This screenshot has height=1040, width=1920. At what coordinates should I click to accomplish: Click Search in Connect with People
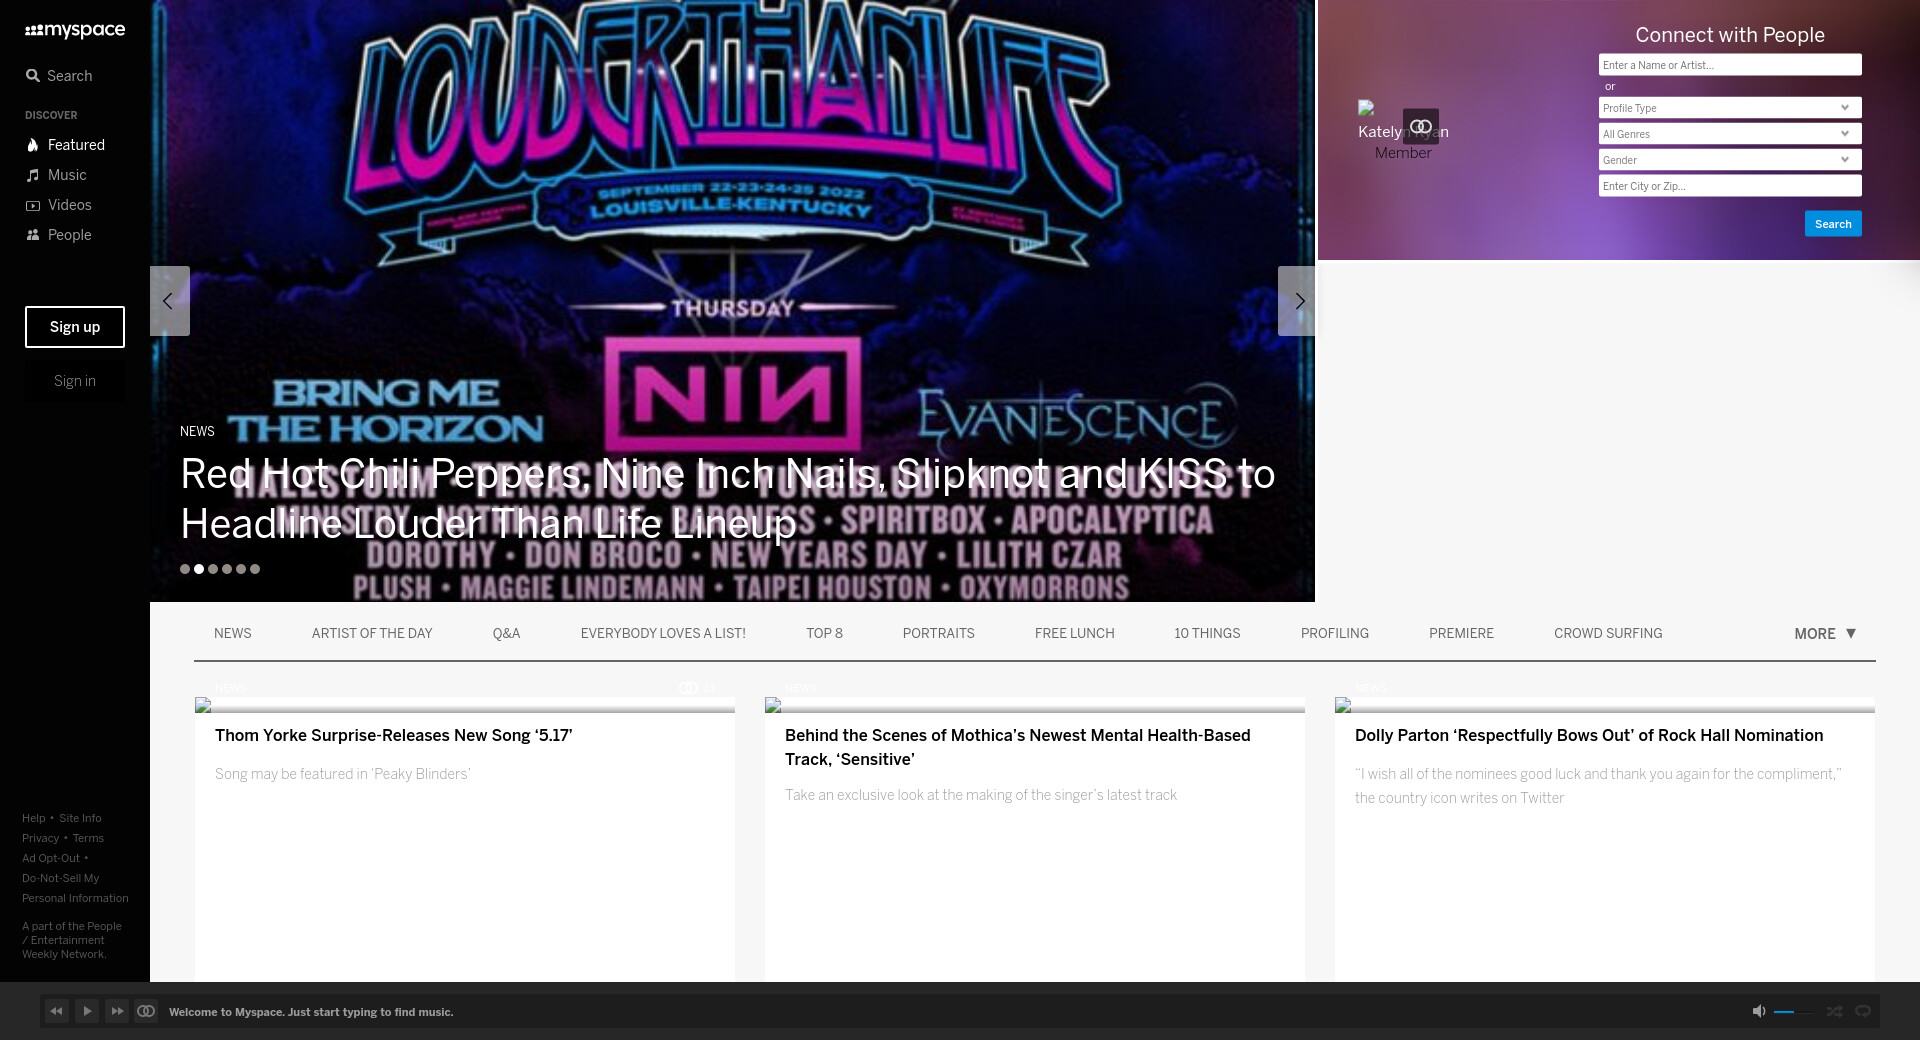pyautogui.click(x=1833, y=224)
